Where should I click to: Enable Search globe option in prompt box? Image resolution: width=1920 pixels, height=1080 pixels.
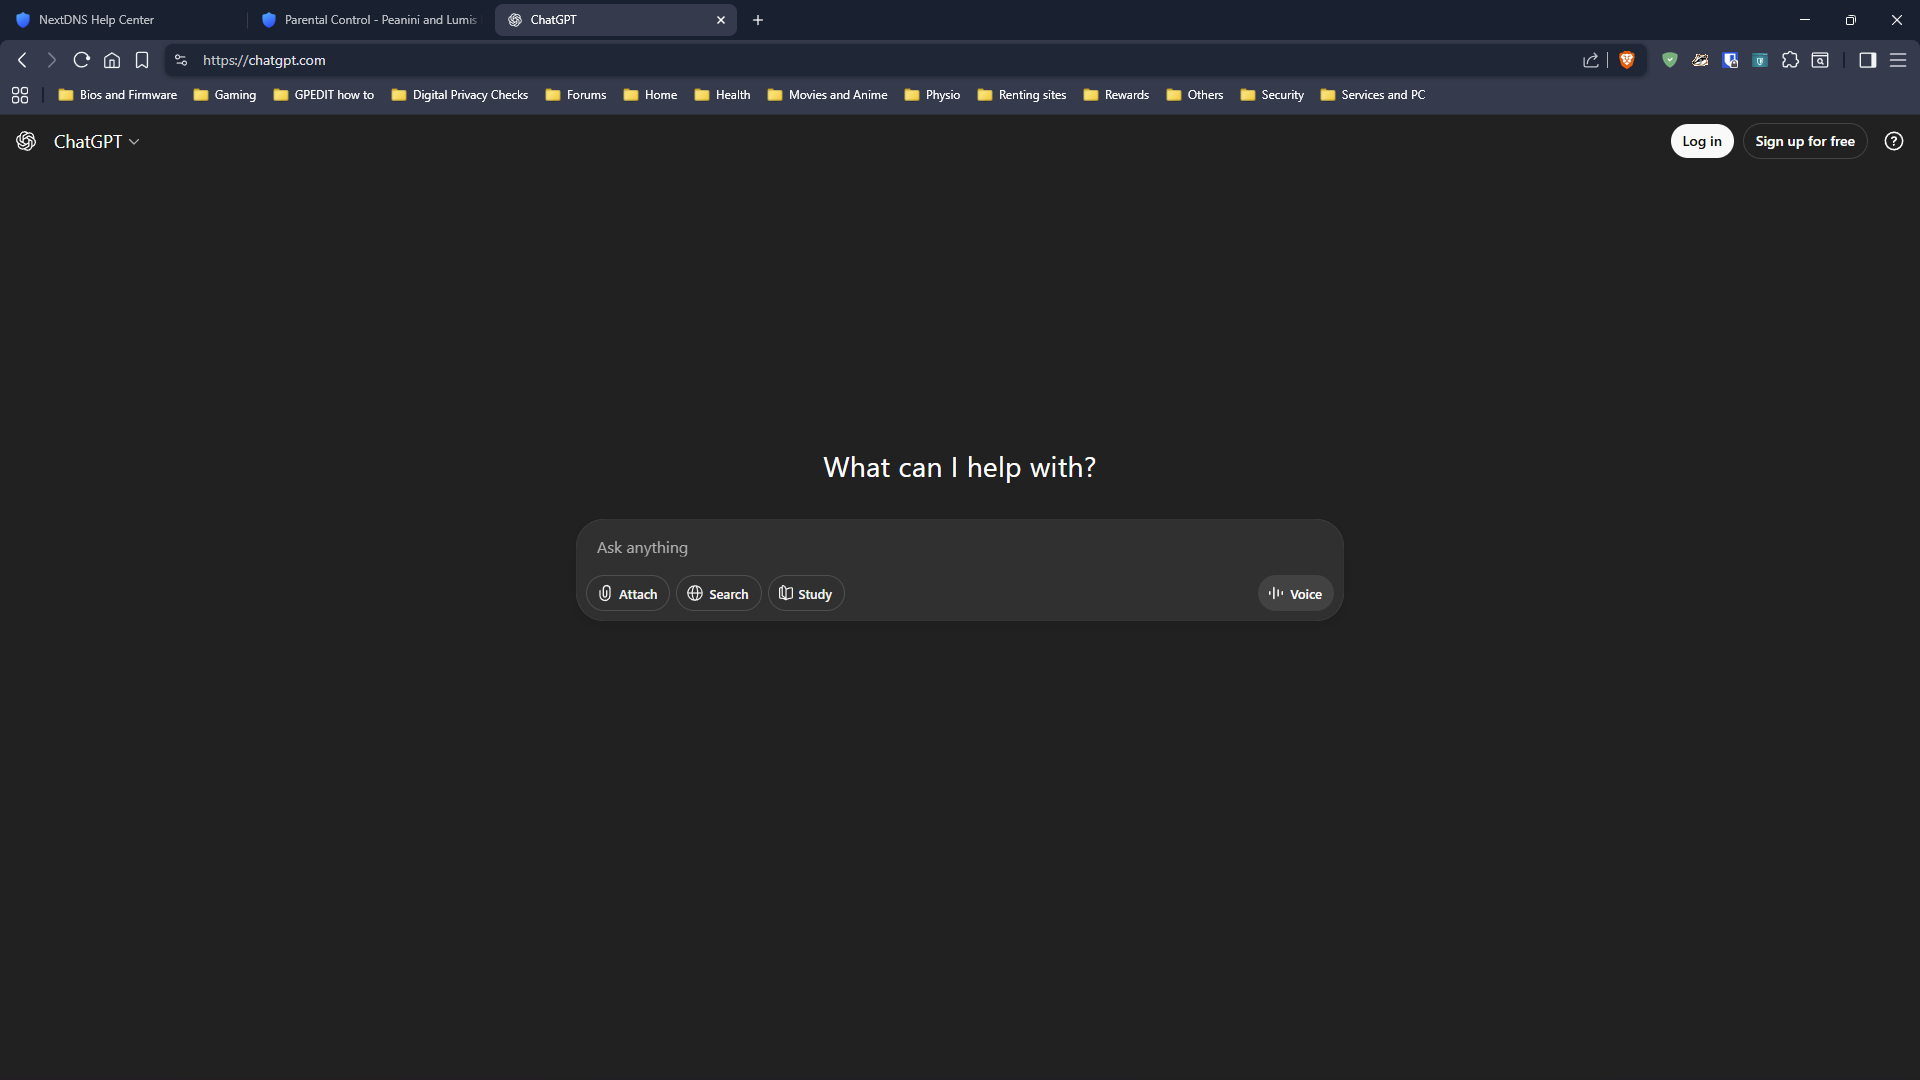coord(718,594)
